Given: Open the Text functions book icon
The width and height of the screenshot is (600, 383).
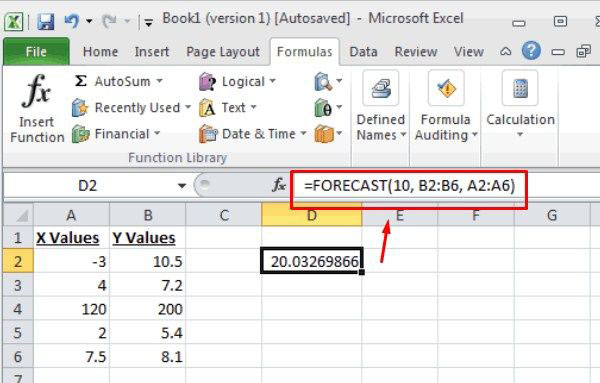Looking at the screenshot, I should (x=207, y=108).
